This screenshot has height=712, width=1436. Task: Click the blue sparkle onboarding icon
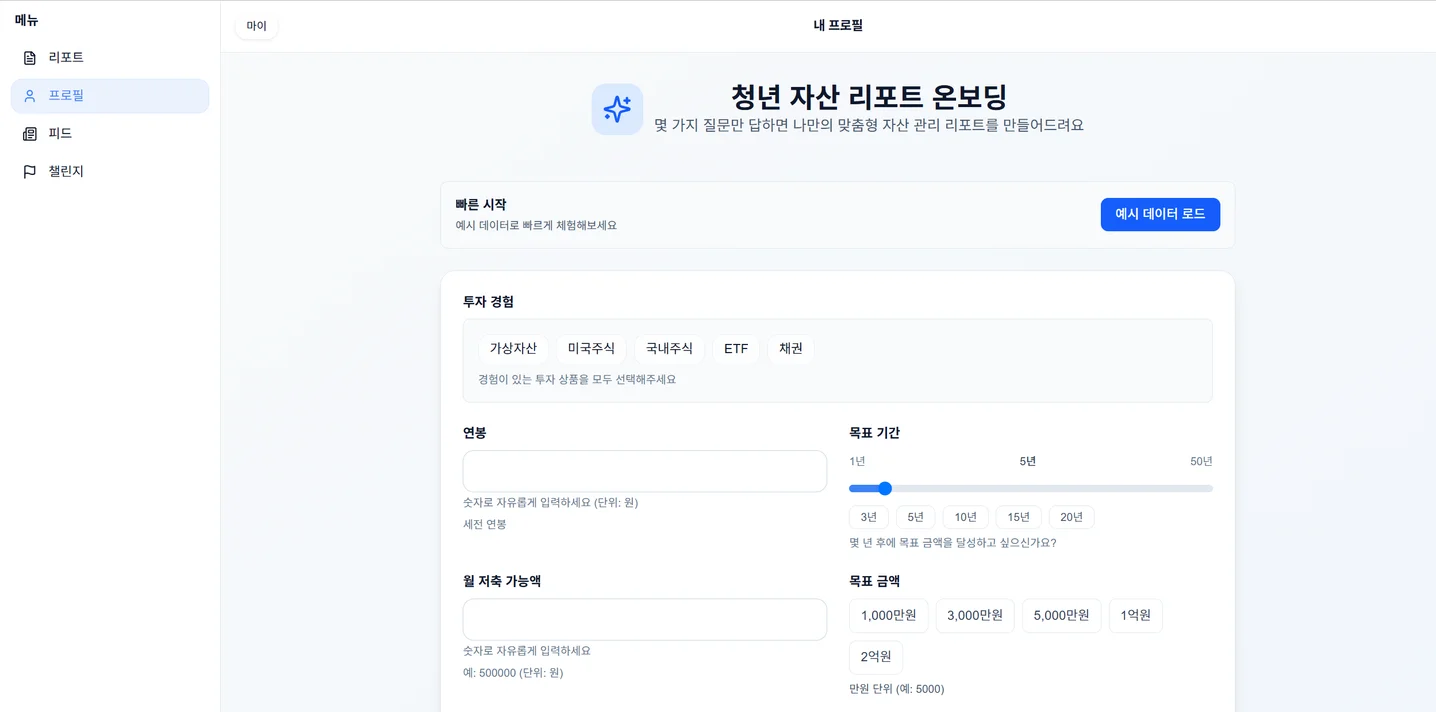pyautogui.click(x=617, y=110)
